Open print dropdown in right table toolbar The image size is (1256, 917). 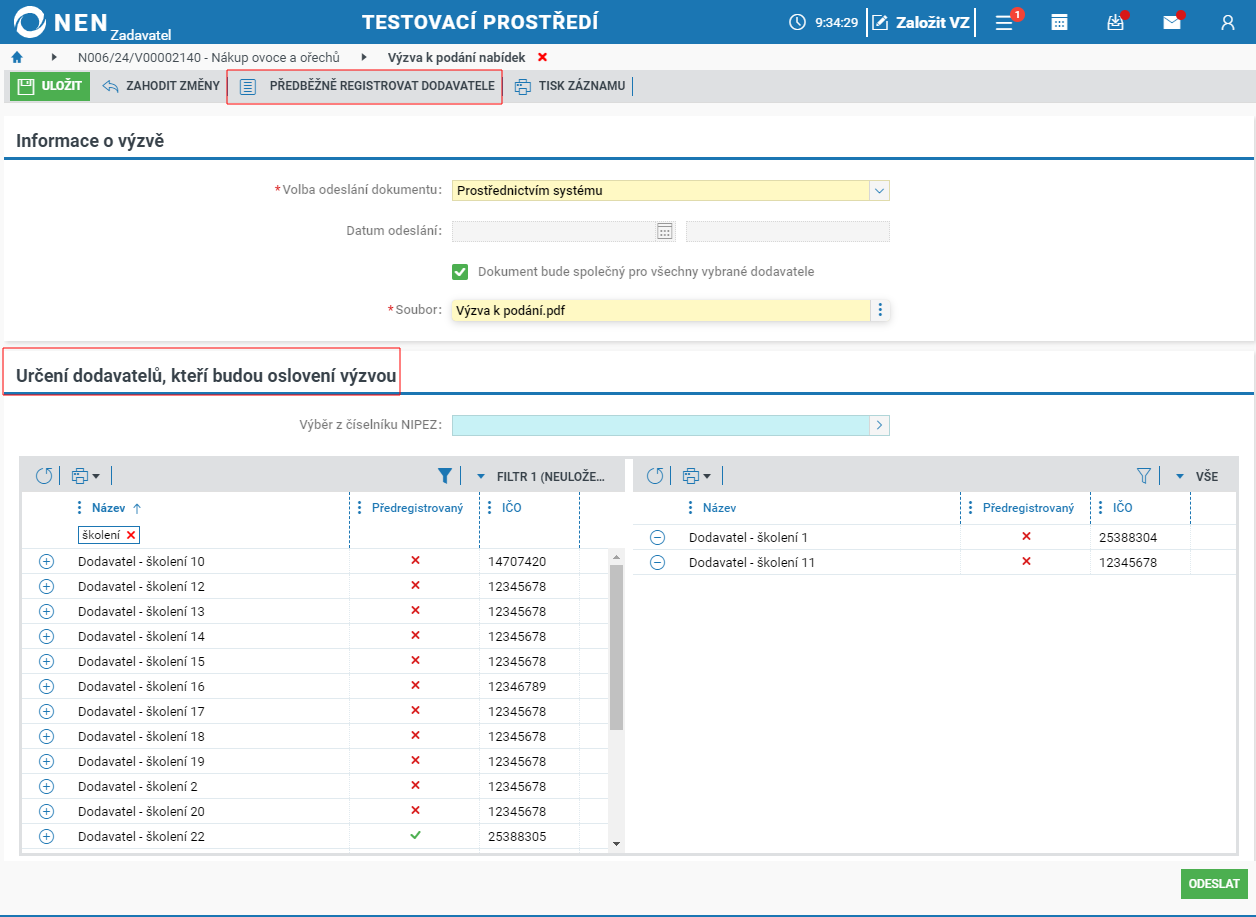tap(696, 476)
